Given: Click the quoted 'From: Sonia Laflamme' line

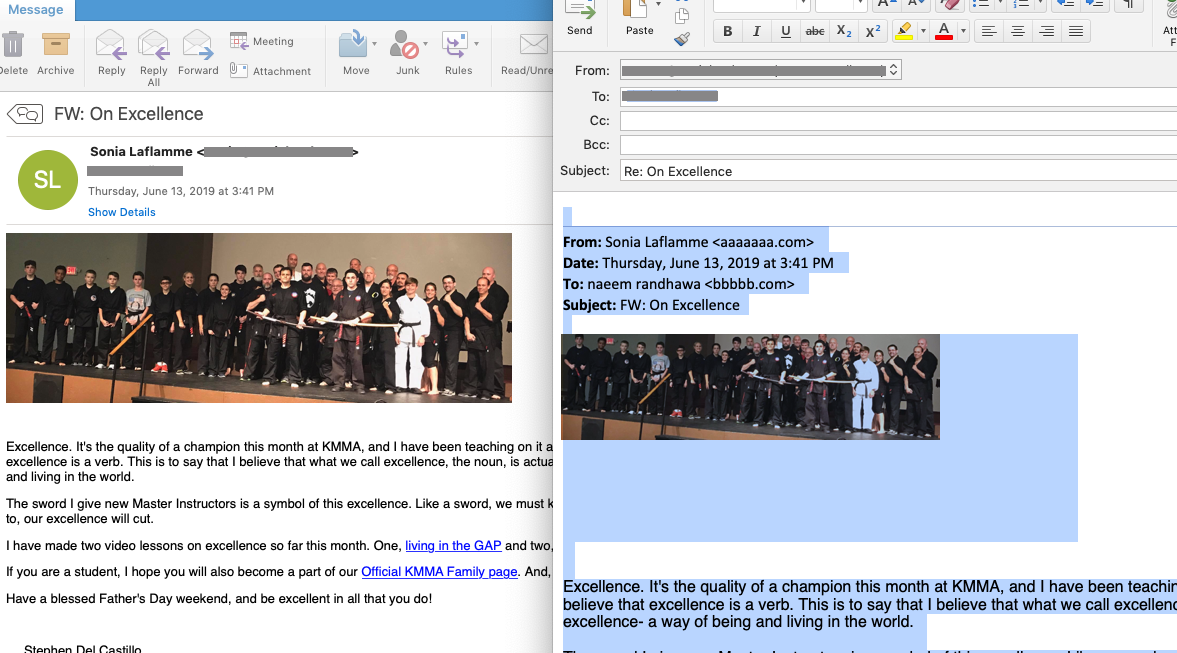Looking at the screenshot, I should pos(688,242).
